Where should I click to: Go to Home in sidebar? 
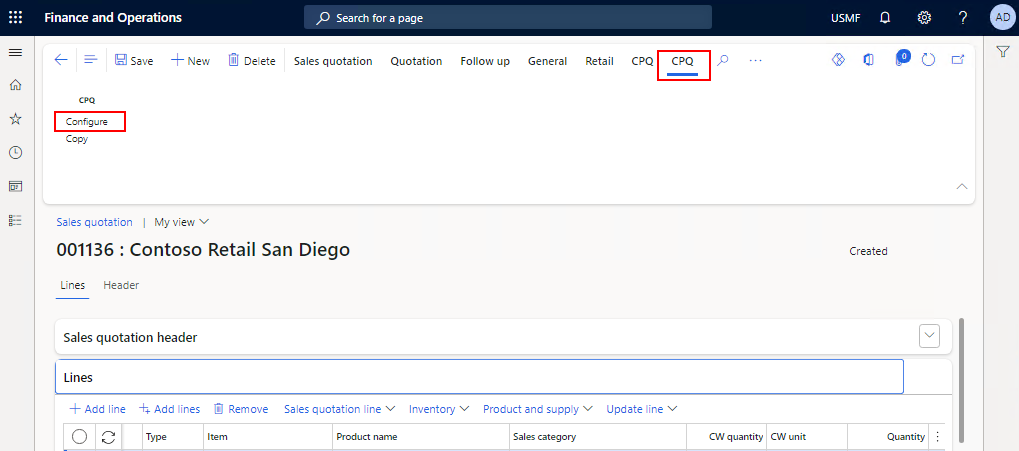click(16, 84)
